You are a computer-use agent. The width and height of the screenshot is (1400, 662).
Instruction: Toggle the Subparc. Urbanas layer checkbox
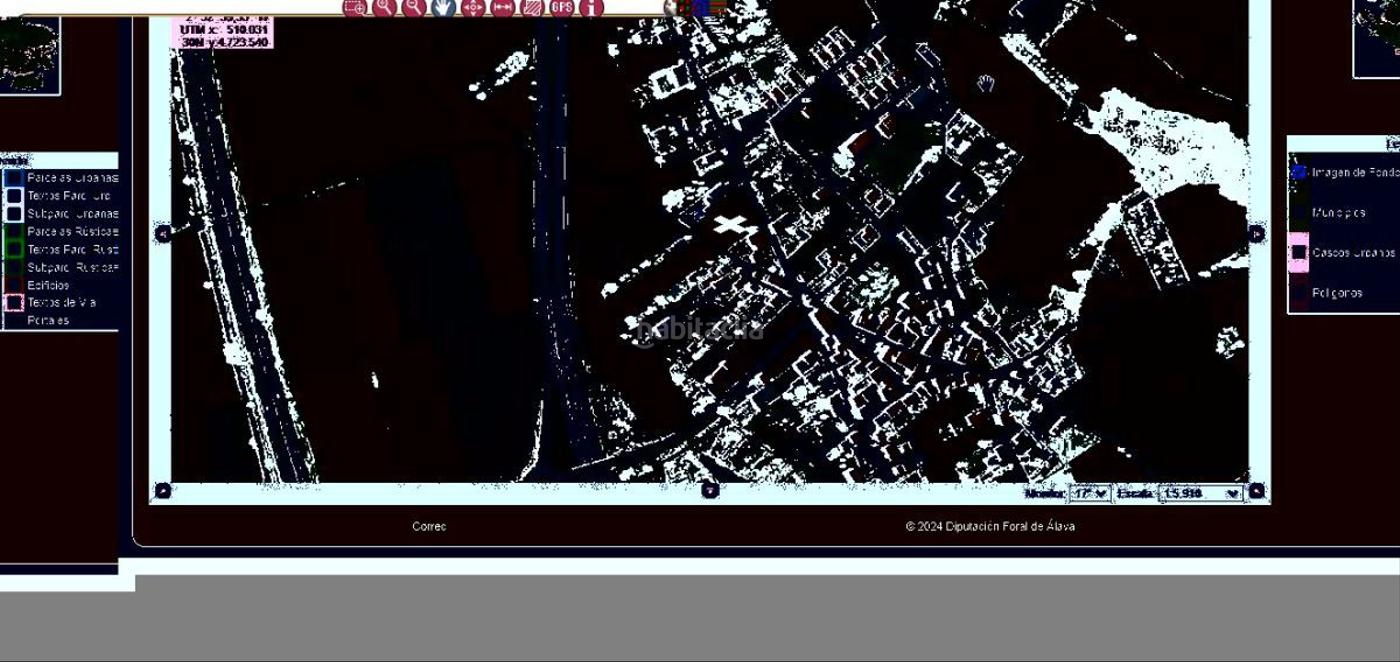coord(14,214)
